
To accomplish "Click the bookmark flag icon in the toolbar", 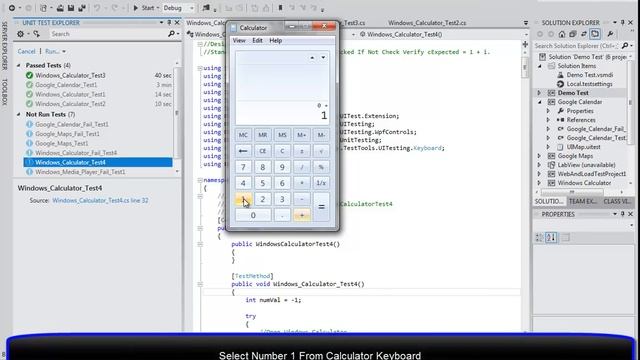I will tap(280, 8).
